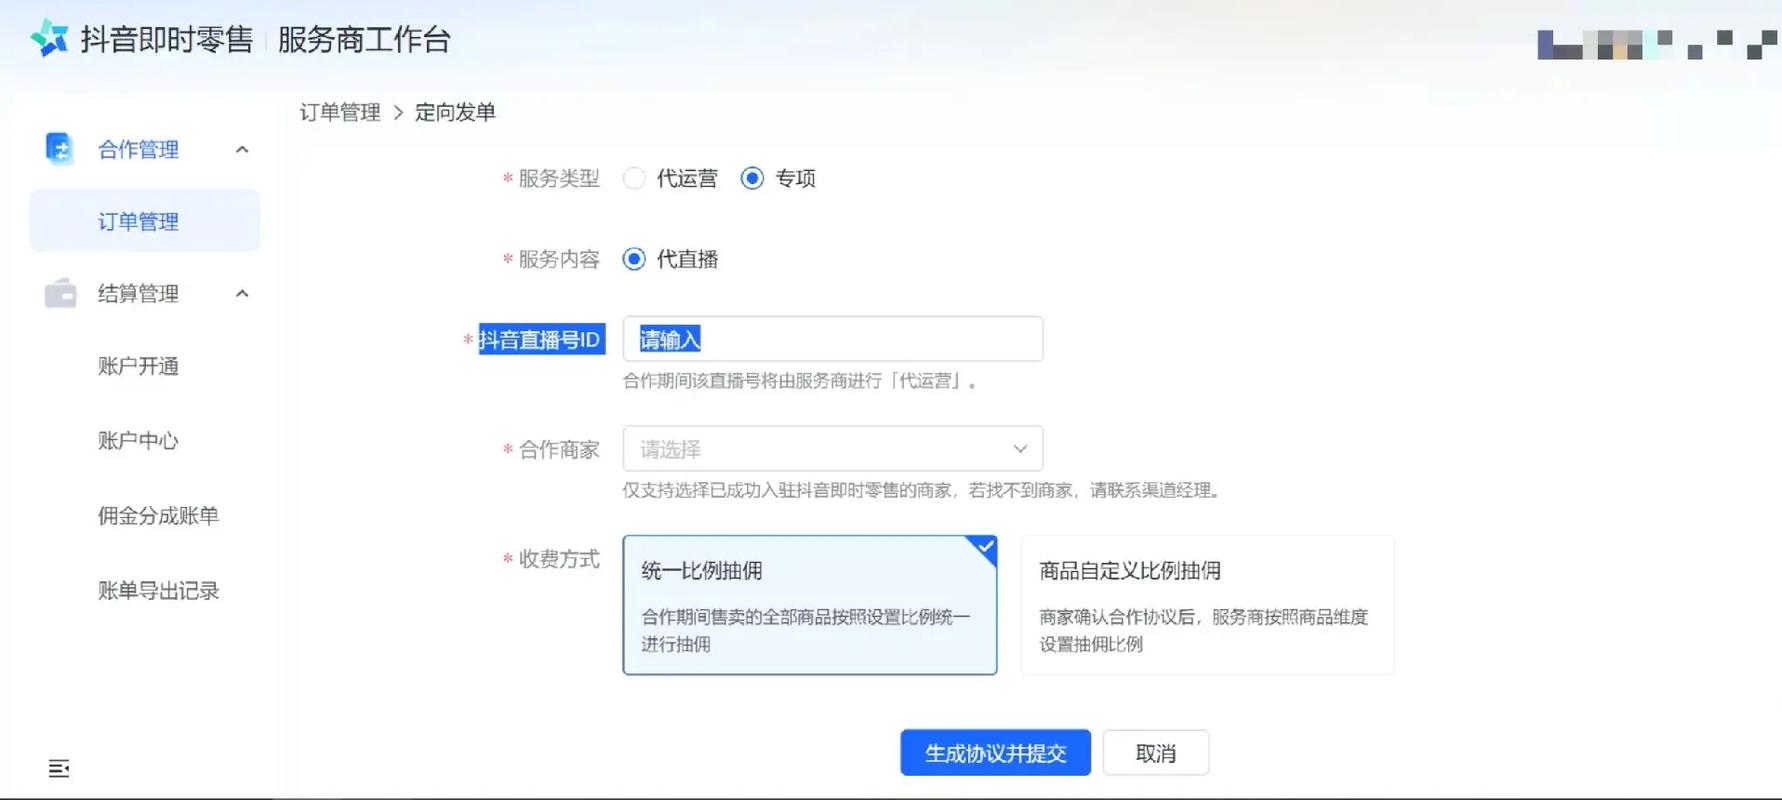Viewport: 1782px width, 800px height.
Task: Click the 生成协议并提交 button
Action: [x=995, y=753]
